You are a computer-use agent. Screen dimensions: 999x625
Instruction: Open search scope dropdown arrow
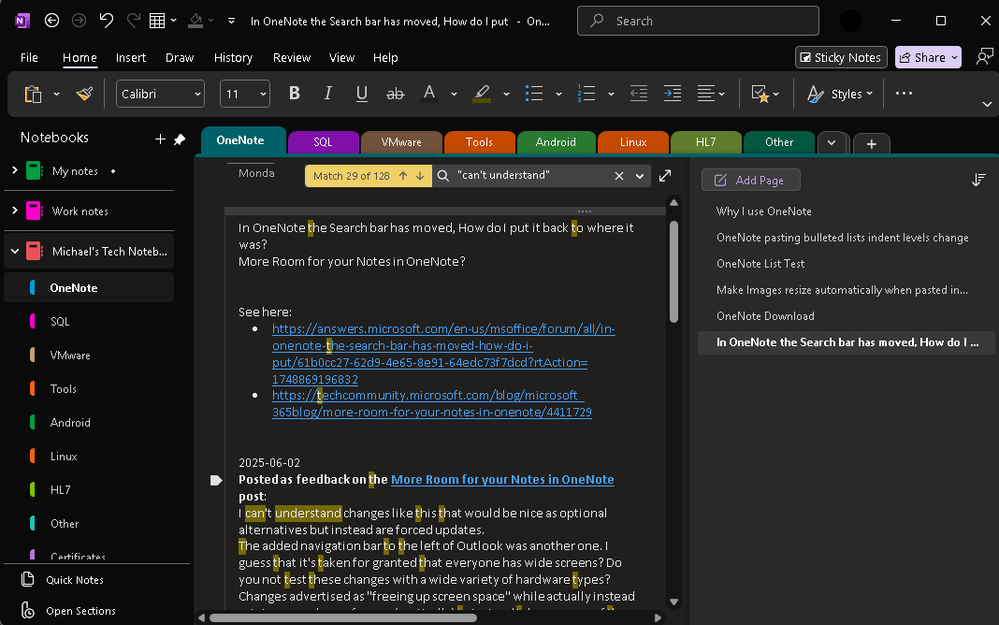(x=639, y=176)
